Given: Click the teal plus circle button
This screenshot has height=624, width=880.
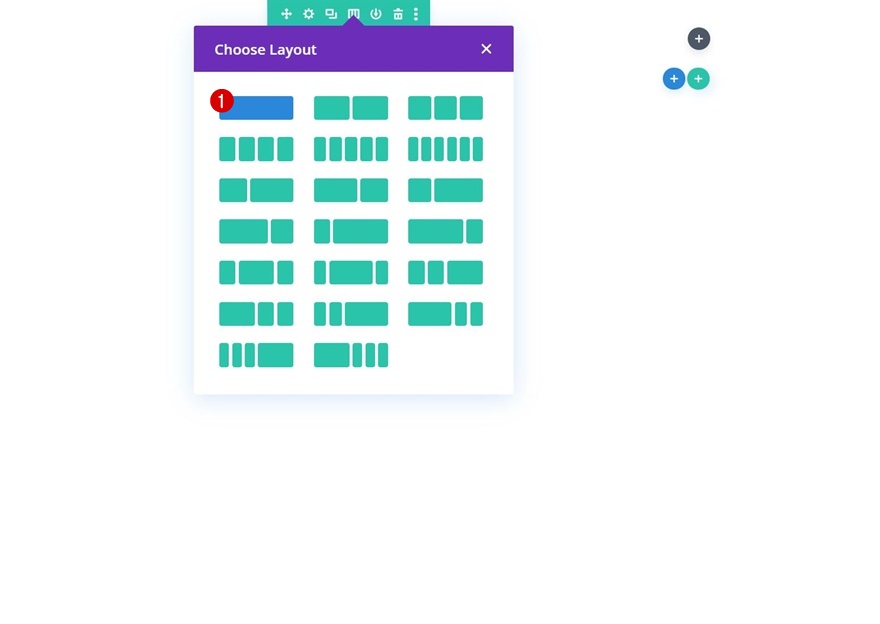Looking at the screenshot, I should coord(698,79).
